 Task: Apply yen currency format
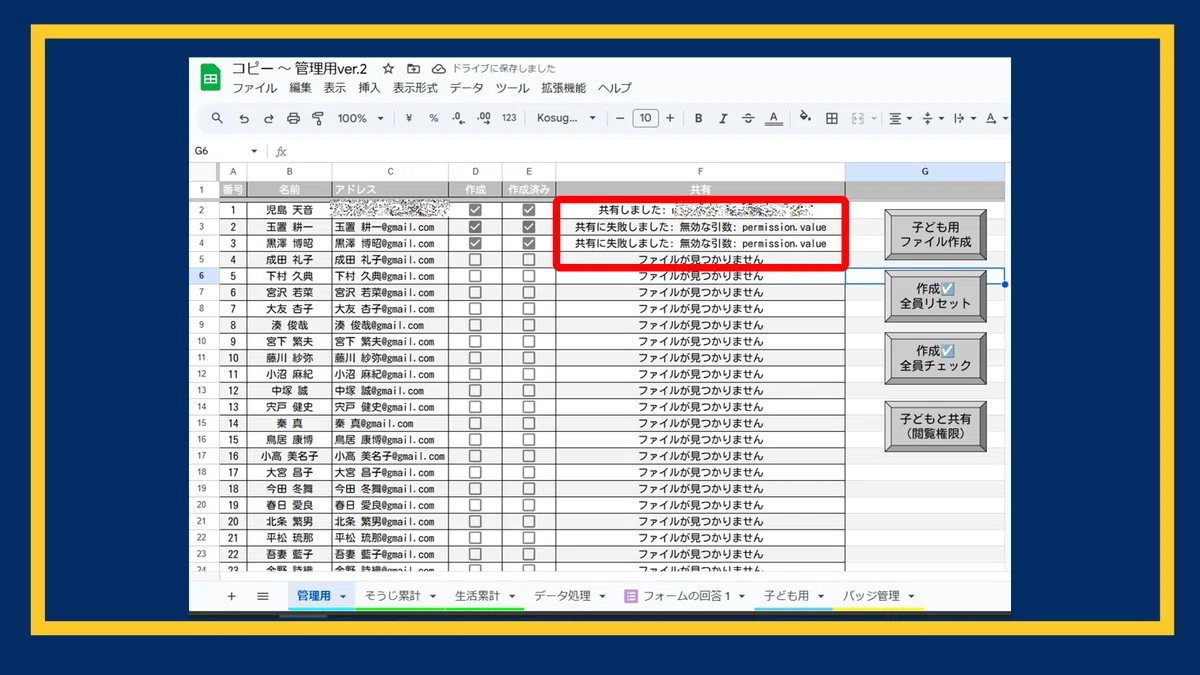coord(409,118)
